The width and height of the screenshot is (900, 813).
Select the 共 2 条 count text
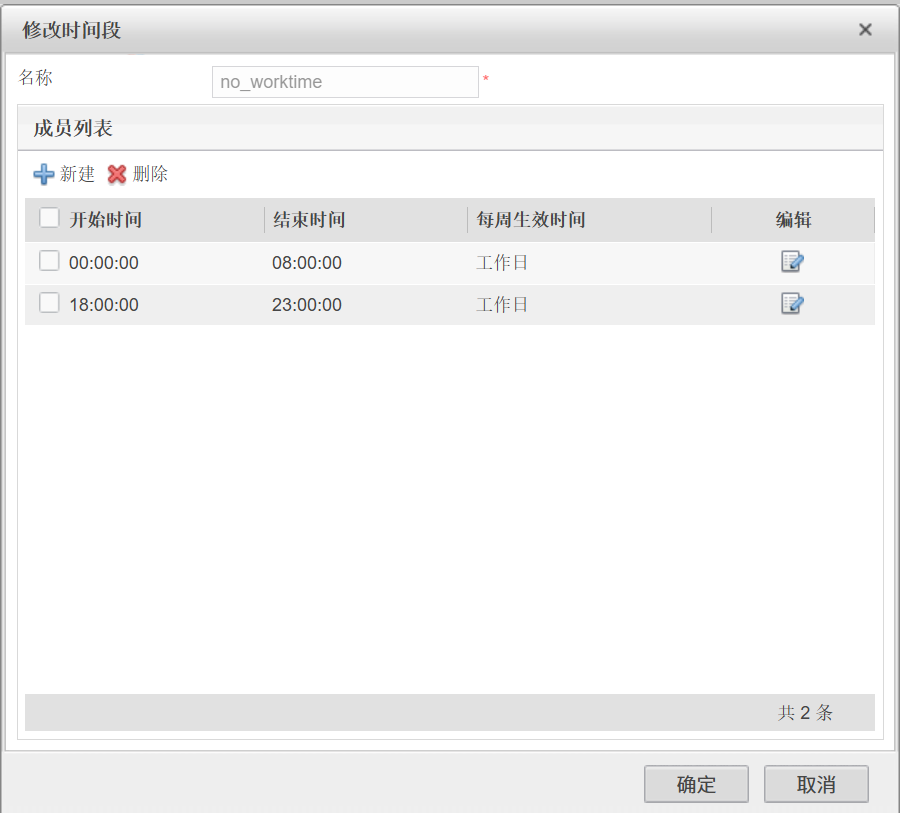click(x=805, y=713)
